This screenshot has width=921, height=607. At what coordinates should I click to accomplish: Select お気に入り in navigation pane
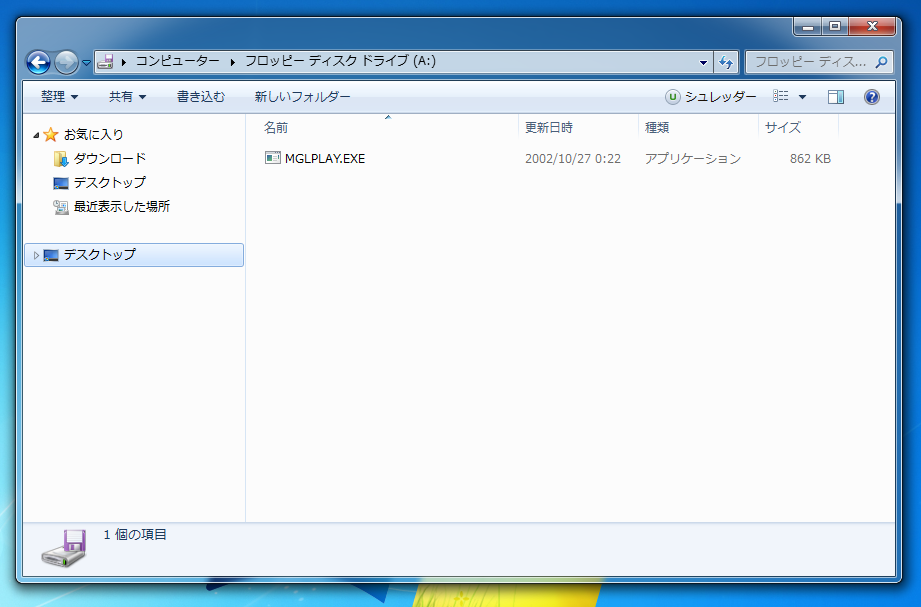[x=93, y=135]
